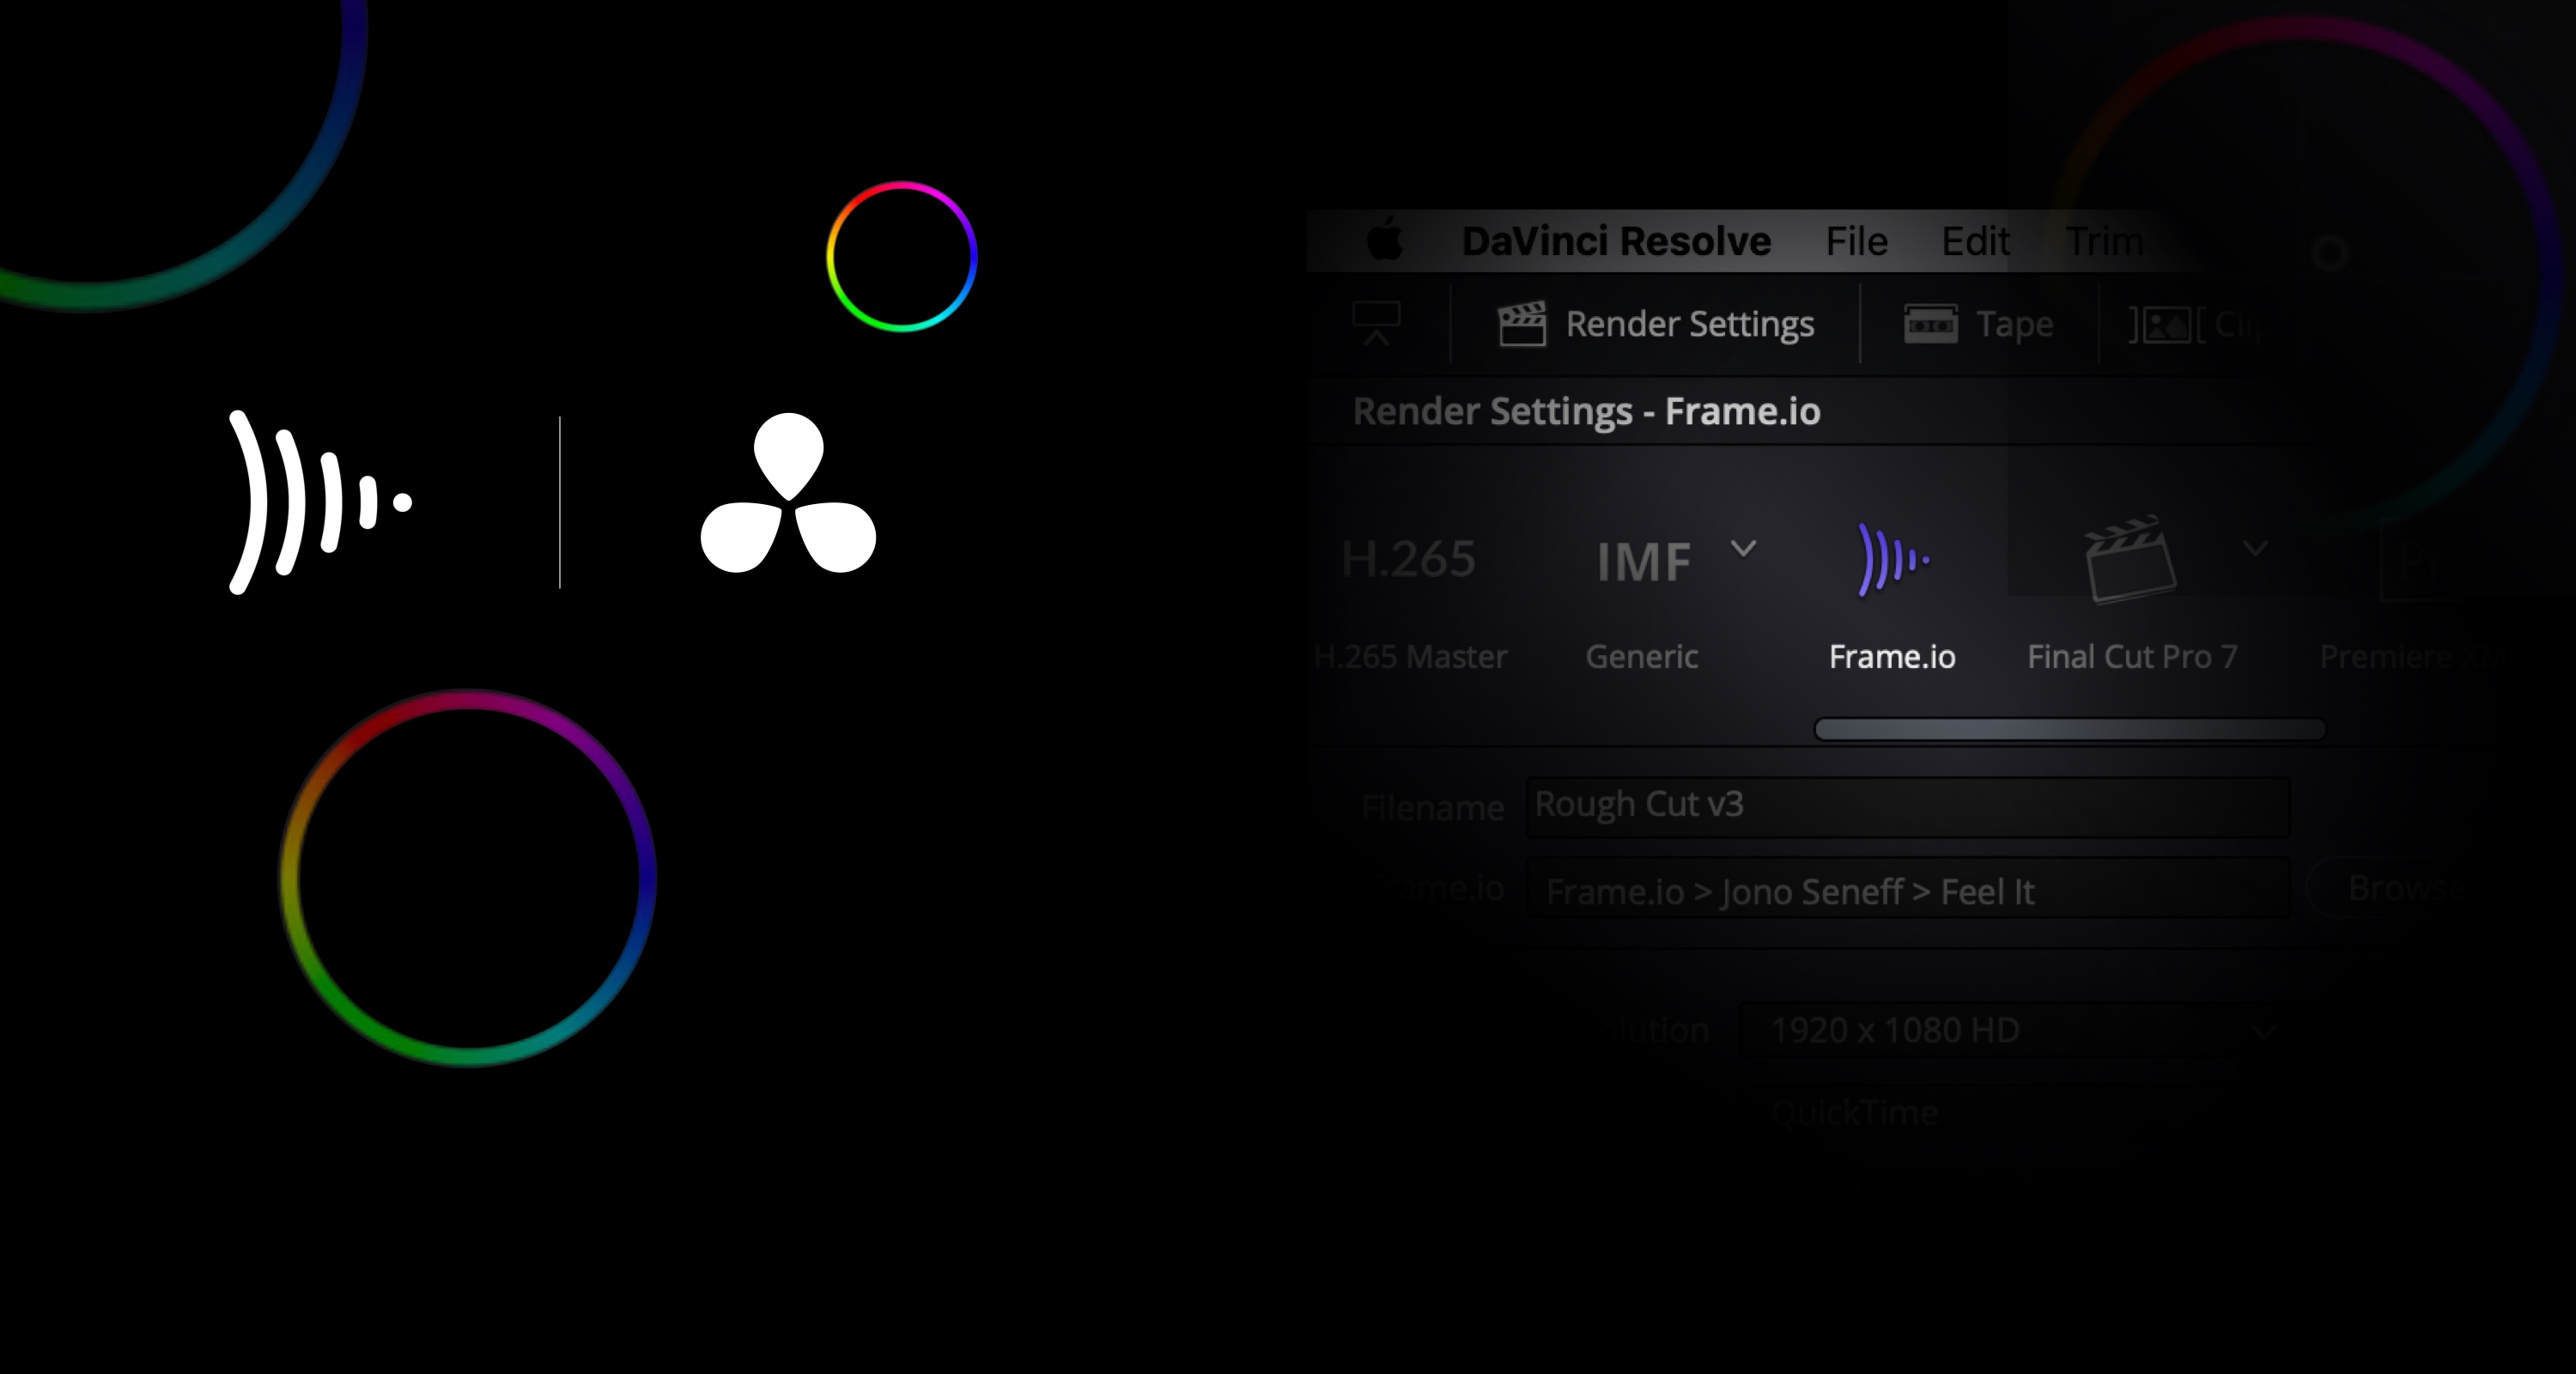
Task: Select the Tape output icon
Action: point(1930,324)
